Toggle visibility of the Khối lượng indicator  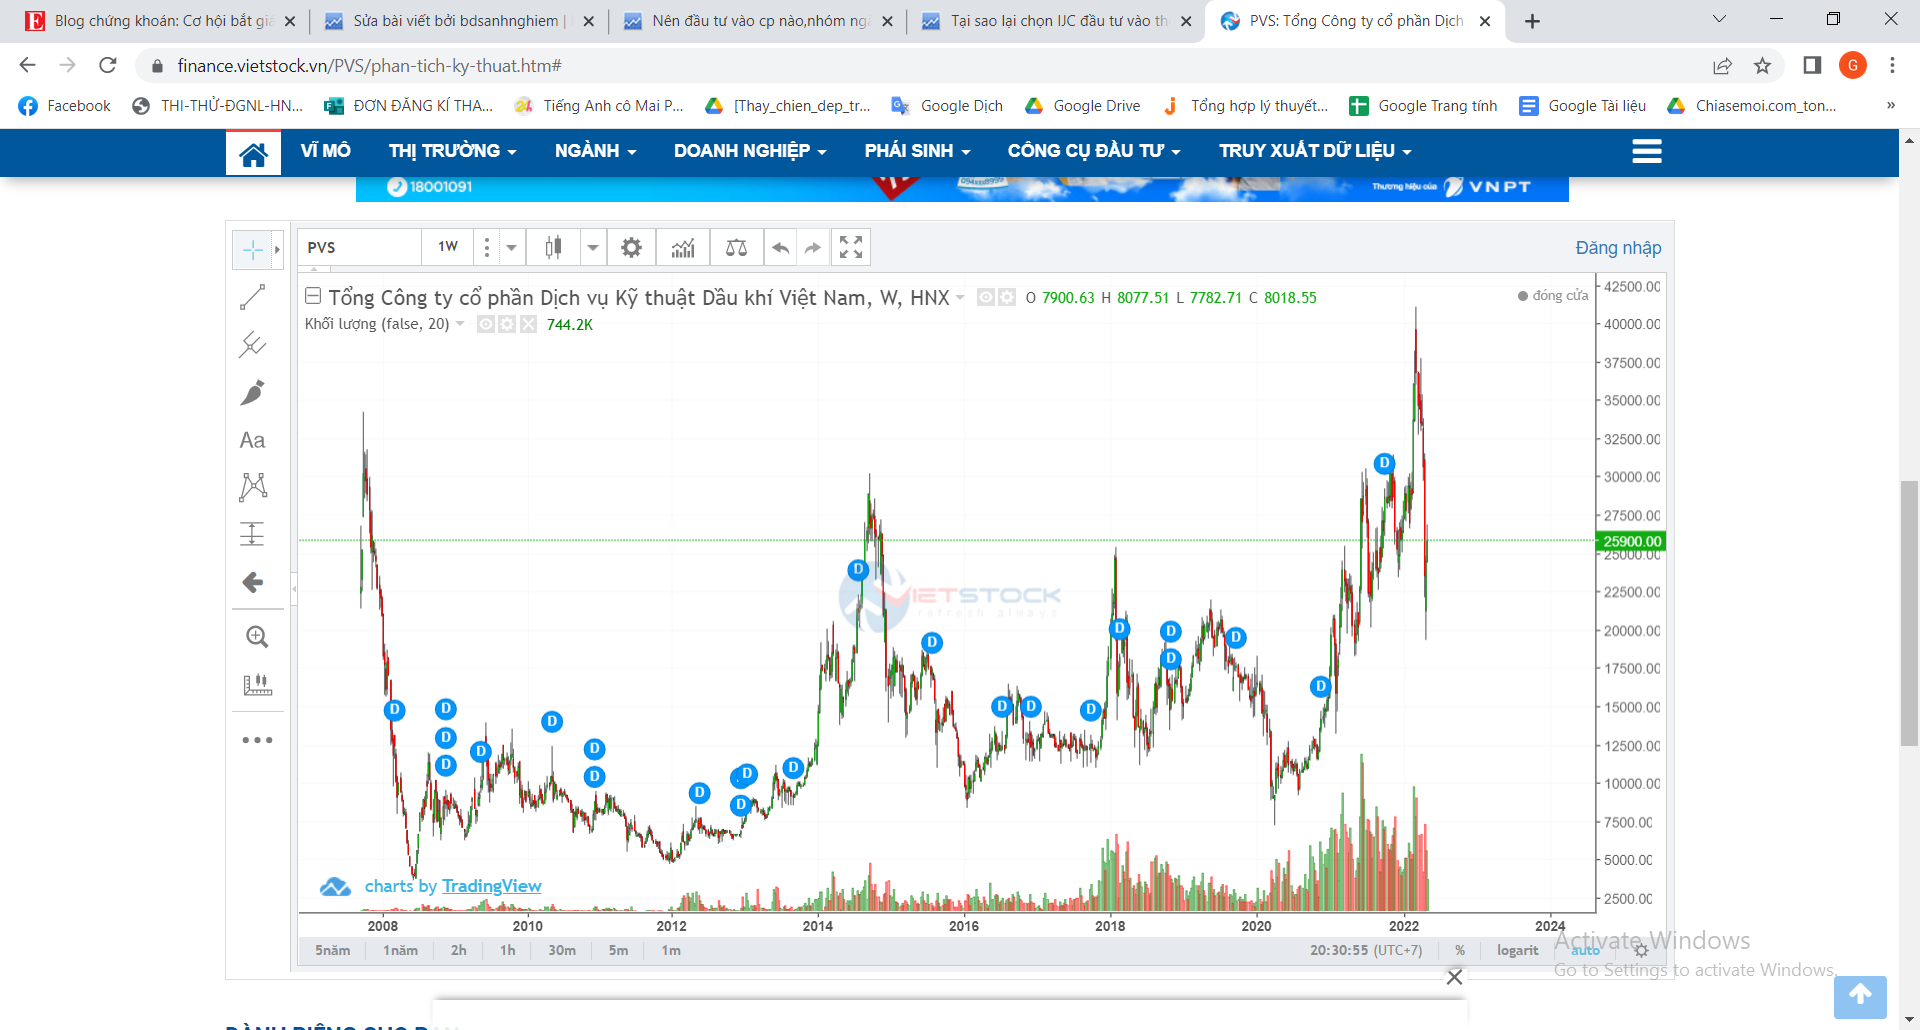coord(486,324)
